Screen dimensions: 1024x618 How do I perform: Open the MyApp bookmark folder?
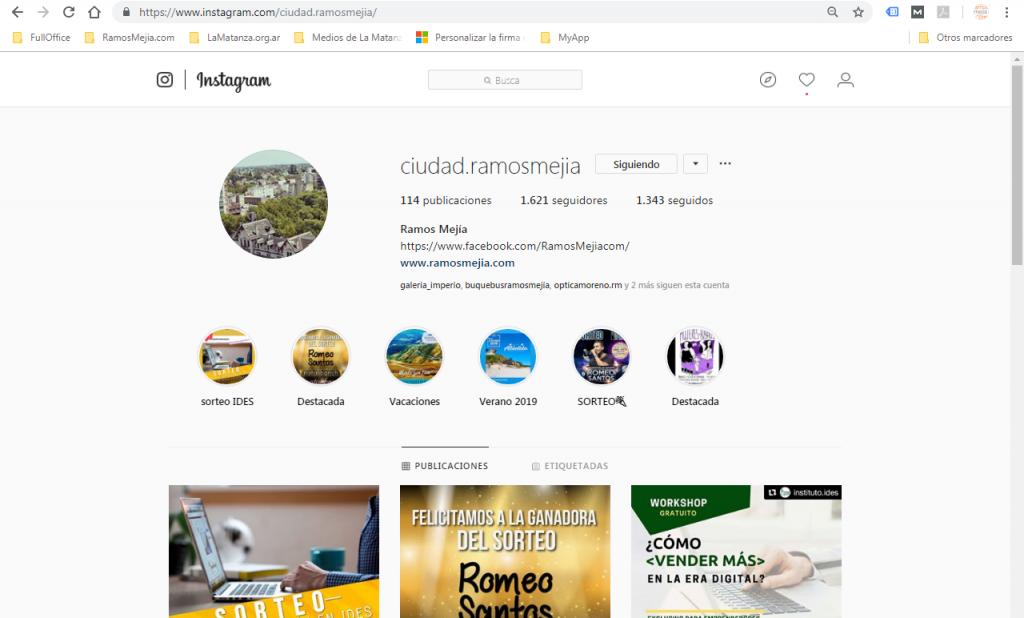pyautogui.click(x=565, y=38)
